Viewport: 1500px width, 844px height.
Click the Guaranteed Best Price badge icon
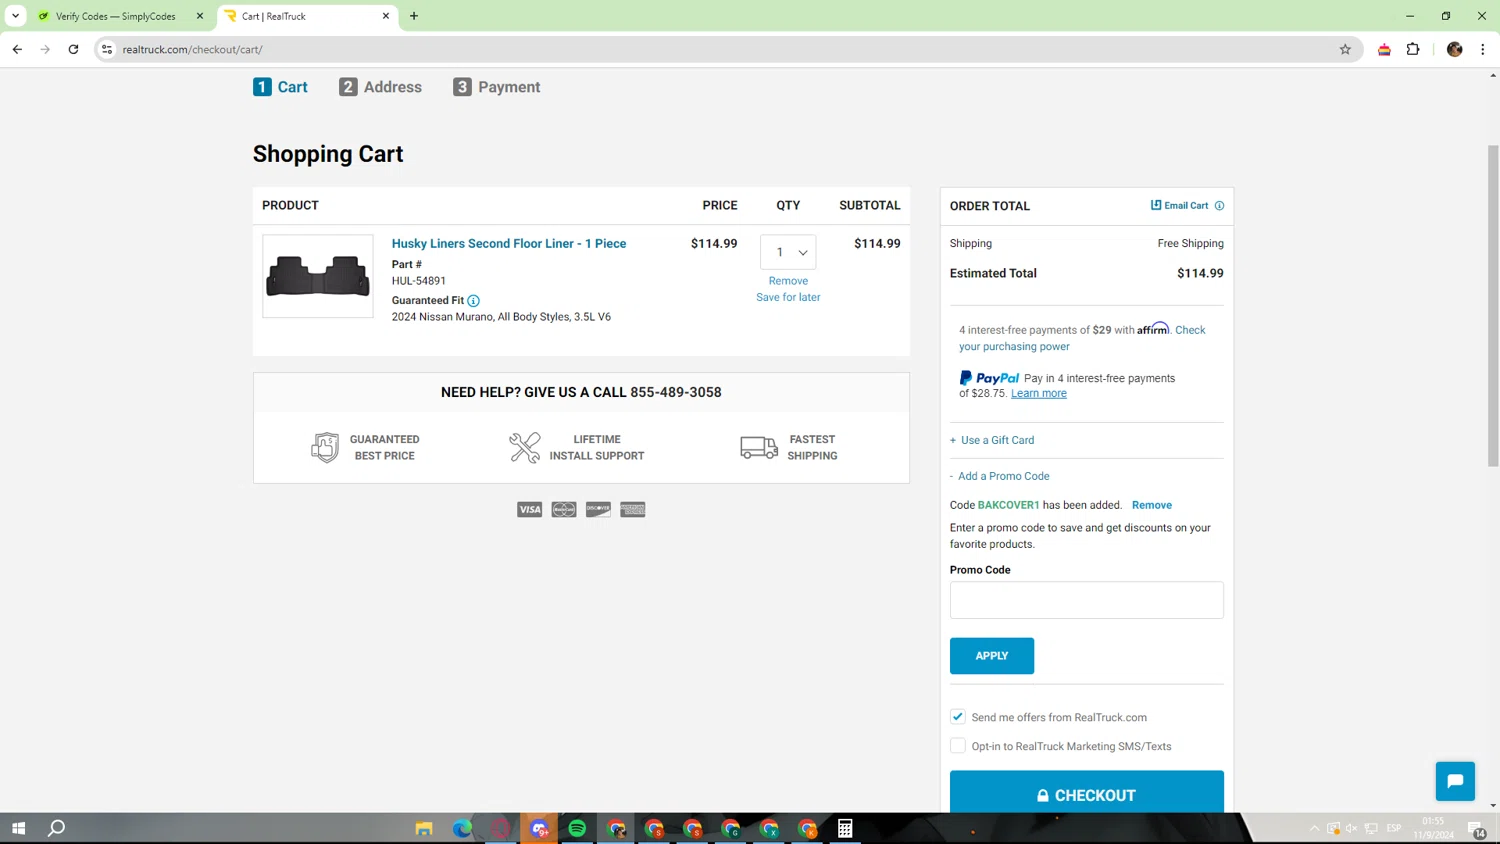pyautogui.click(x=325, y=447)
